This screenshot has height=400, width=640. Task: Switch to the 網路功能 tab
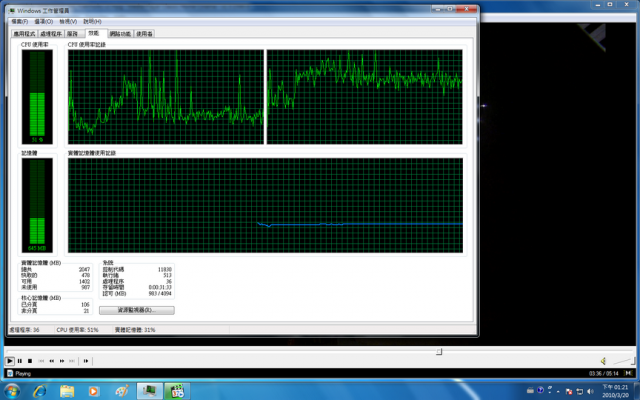pyautogui.click(x=120, y=34)
